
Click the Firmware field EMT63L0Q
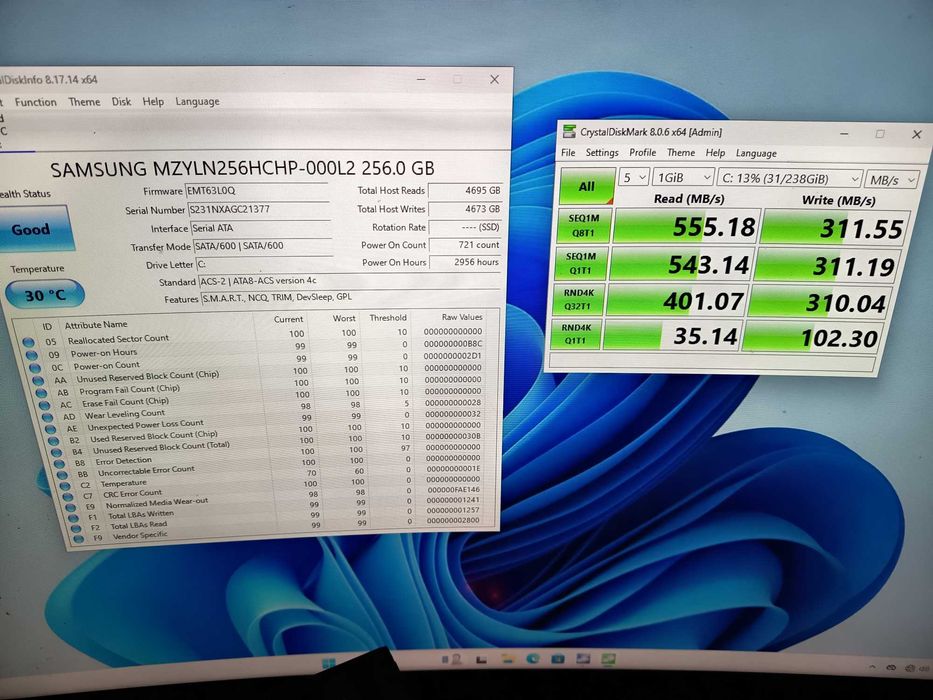coord(256,190)
